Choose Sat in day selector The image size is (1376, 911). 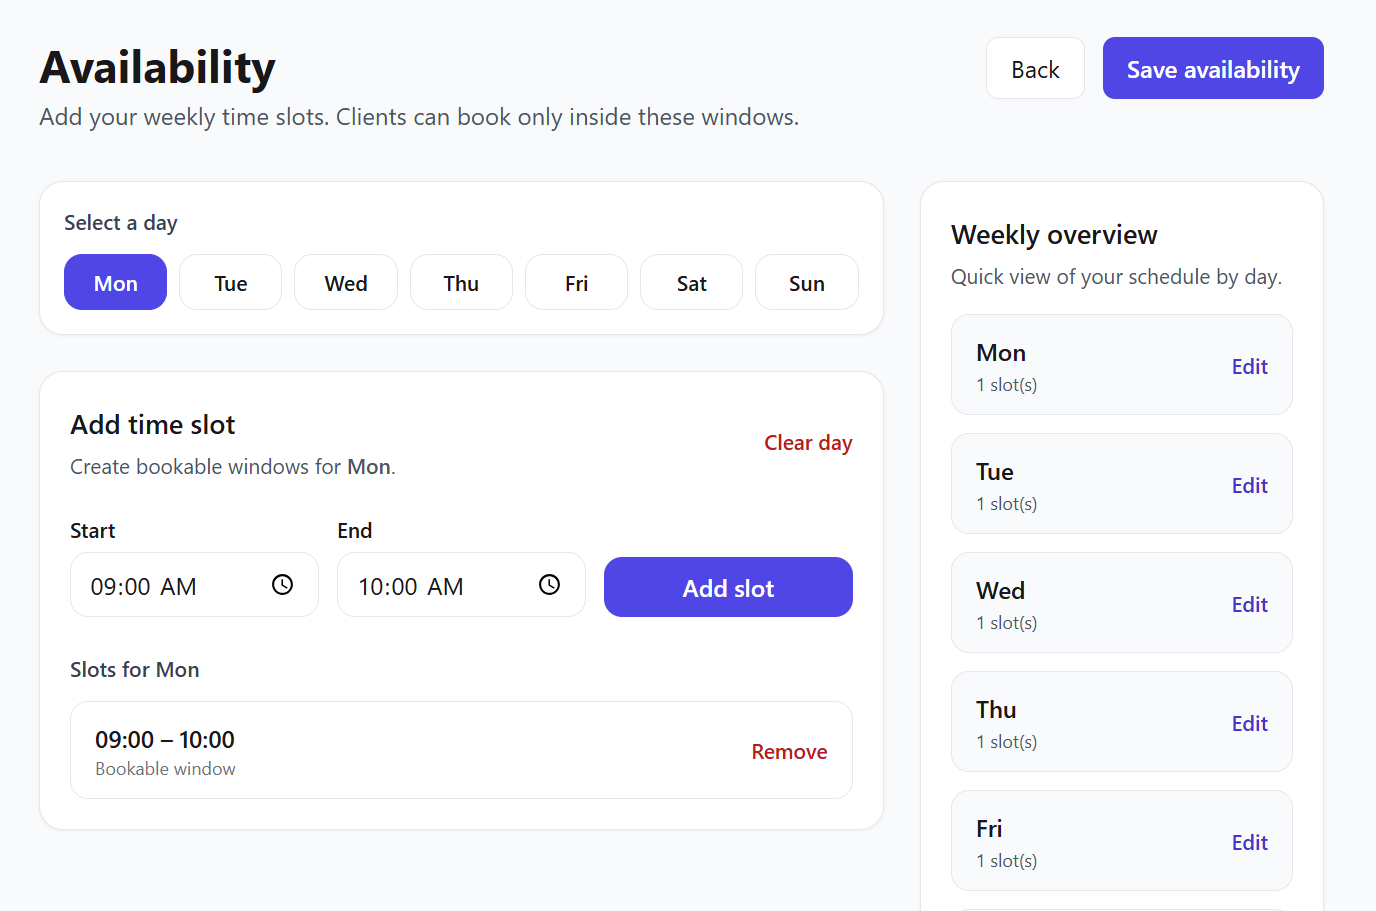691,283
